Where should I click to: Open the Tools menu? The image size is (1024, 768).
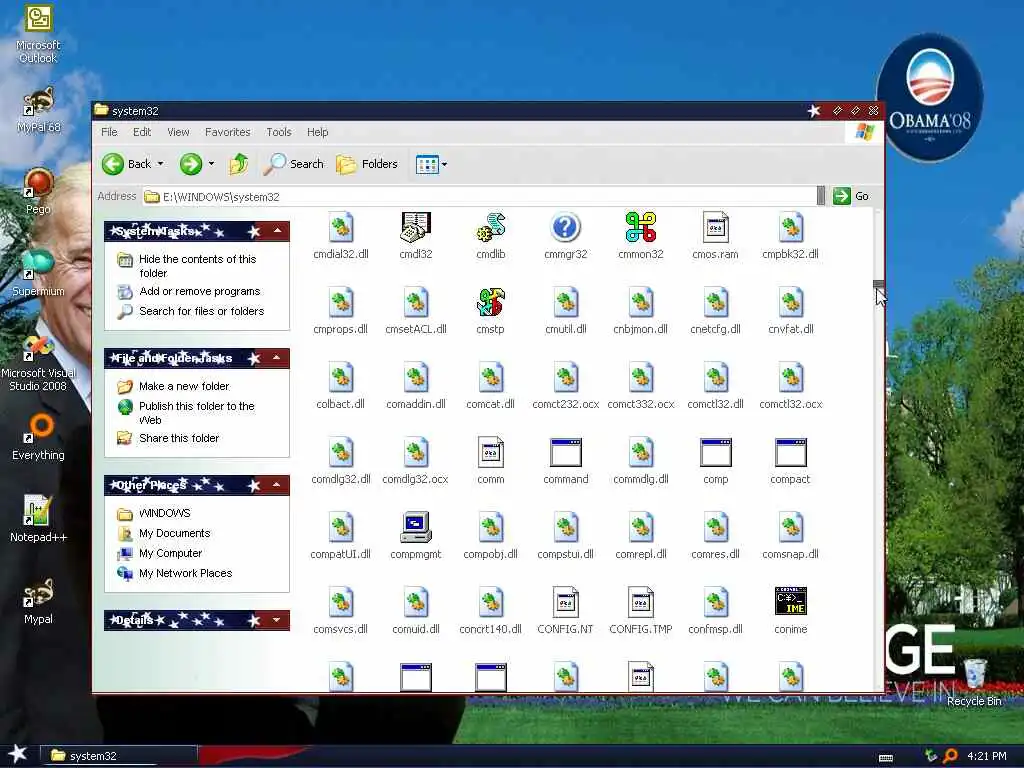click(279, 132)
